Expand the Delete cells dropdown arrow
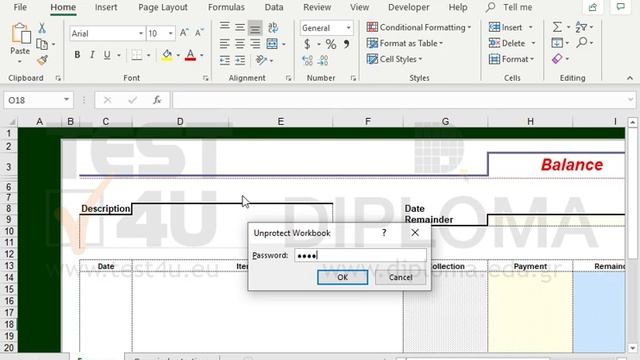The image size is (640, 360). click(x=533, y=43)
